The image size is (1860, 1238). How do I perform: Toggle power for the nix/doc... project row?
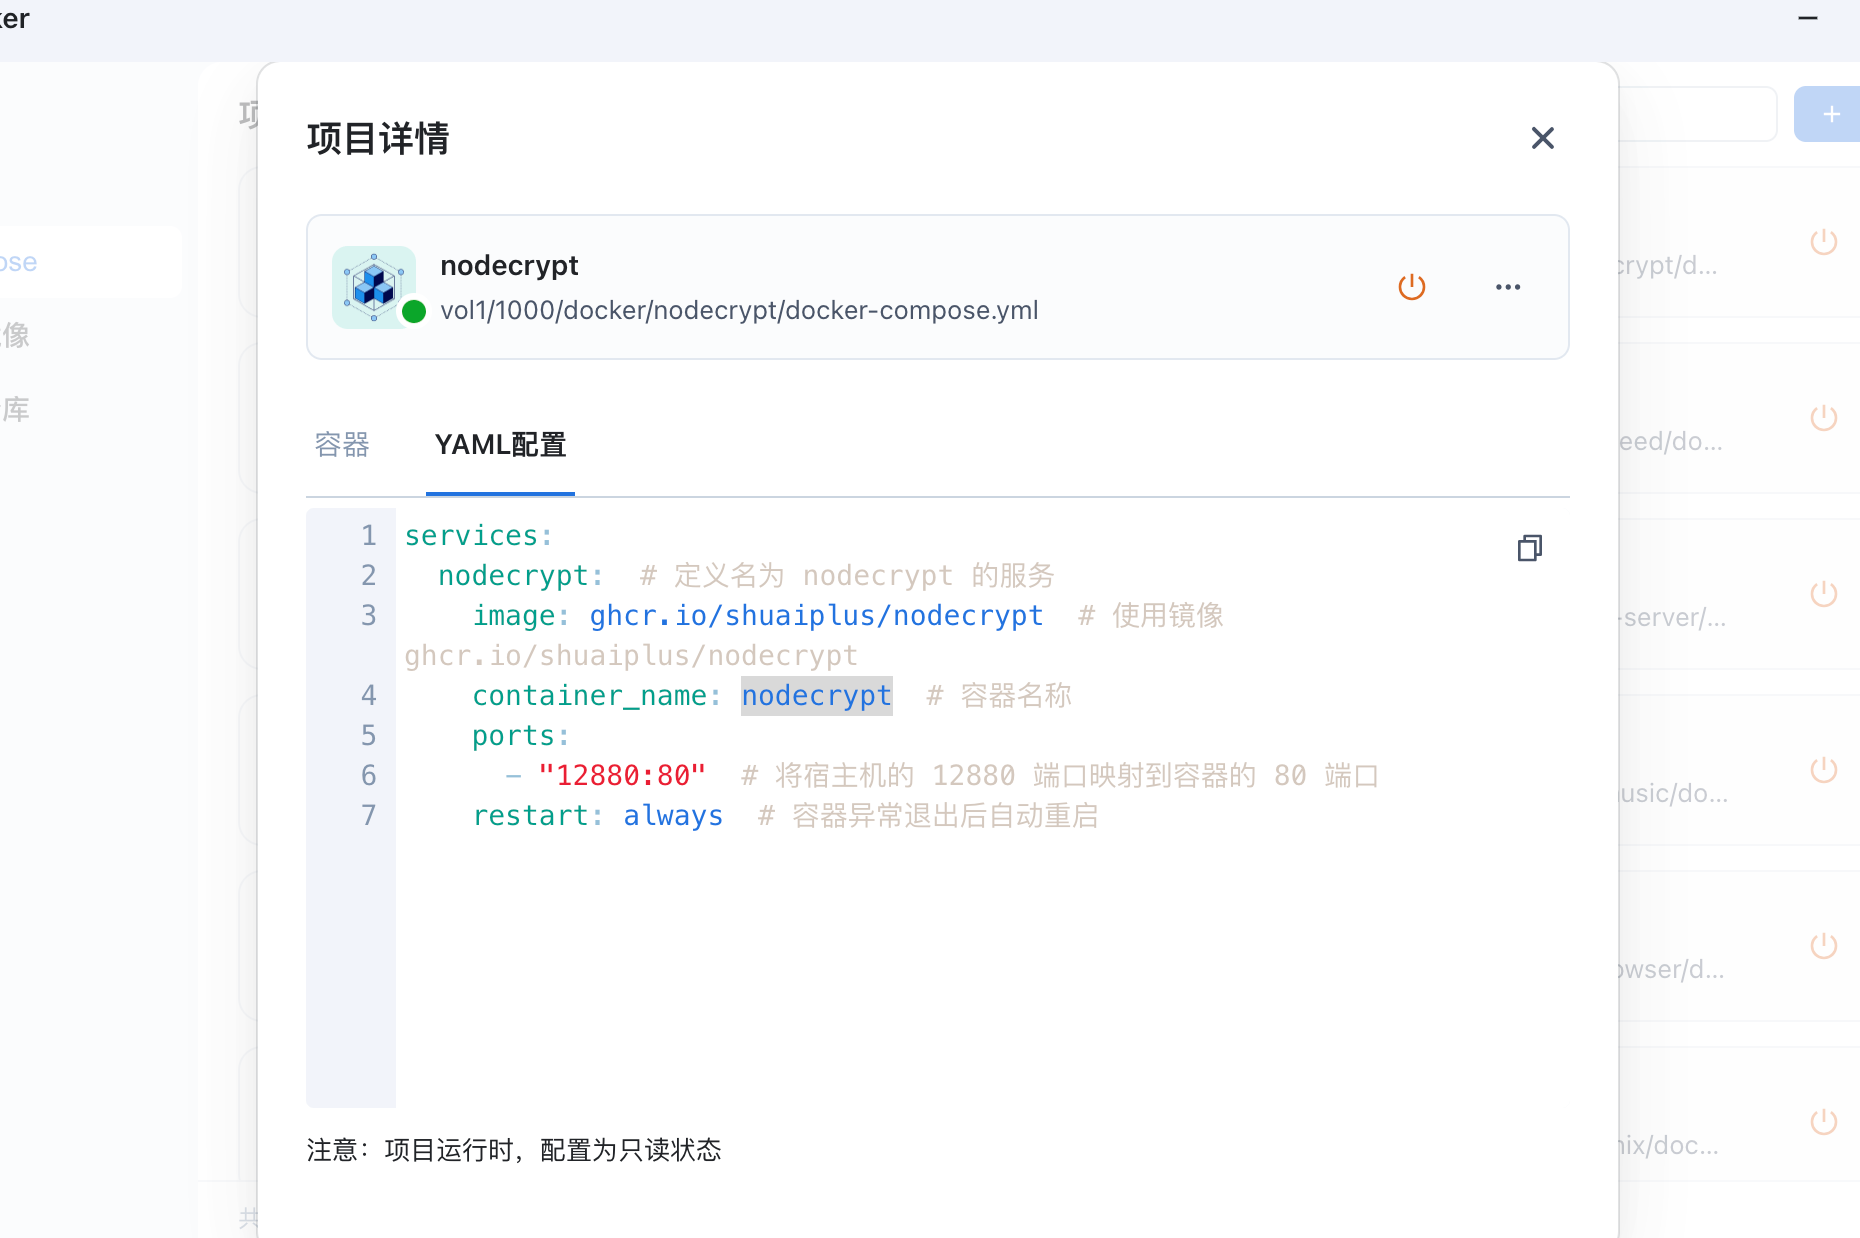click(1823, 1122)
